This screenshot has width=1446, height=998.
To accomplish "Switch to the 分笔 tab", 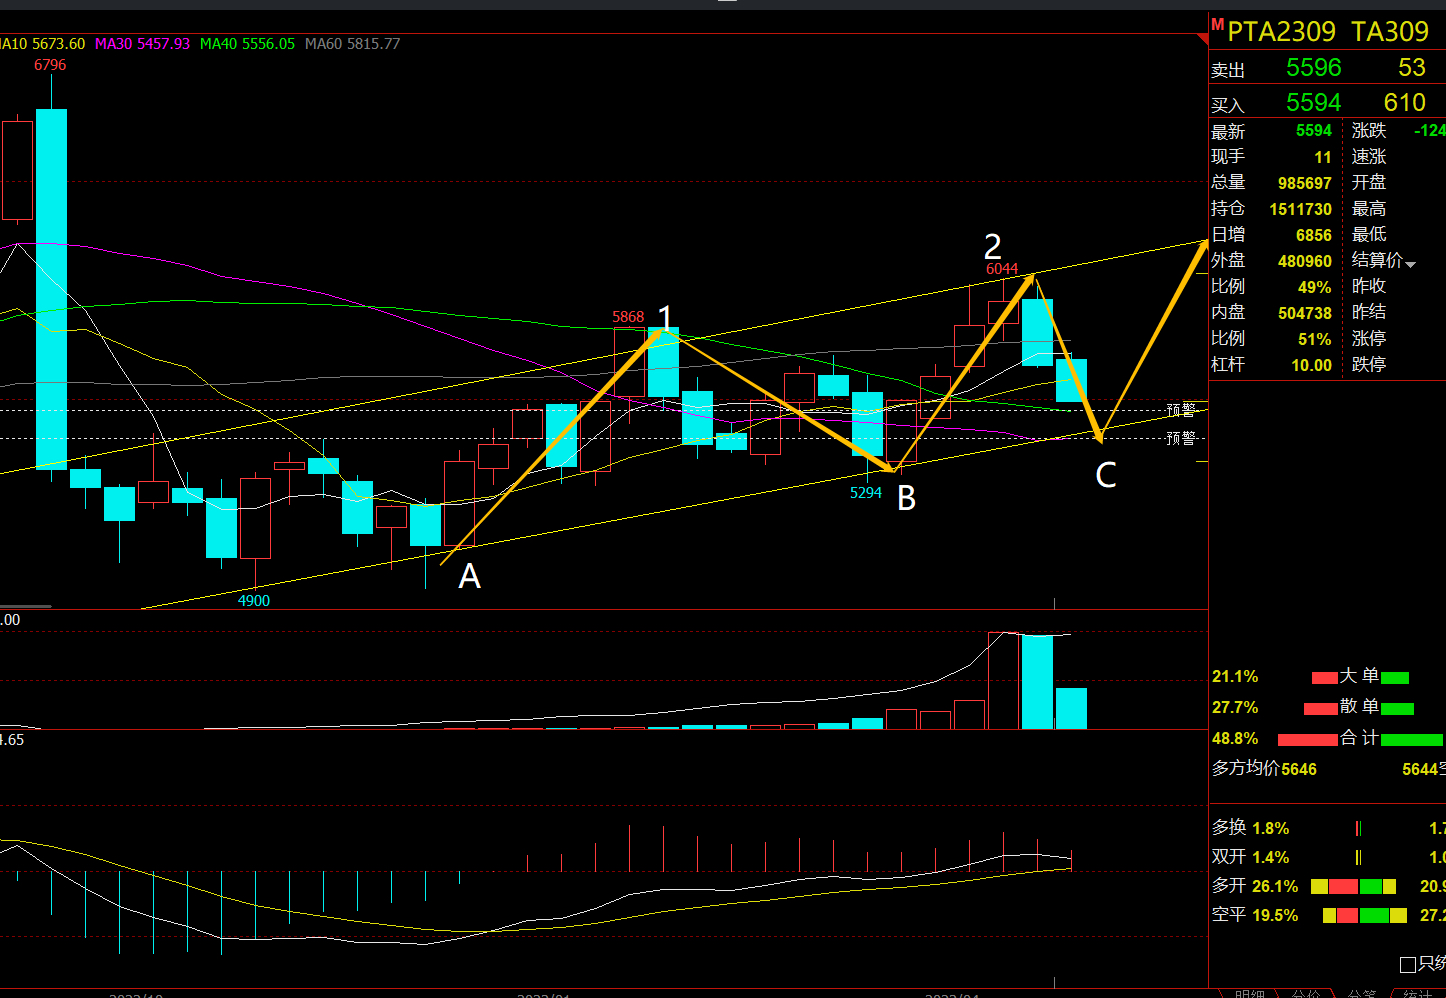I will pos(1361,994).
